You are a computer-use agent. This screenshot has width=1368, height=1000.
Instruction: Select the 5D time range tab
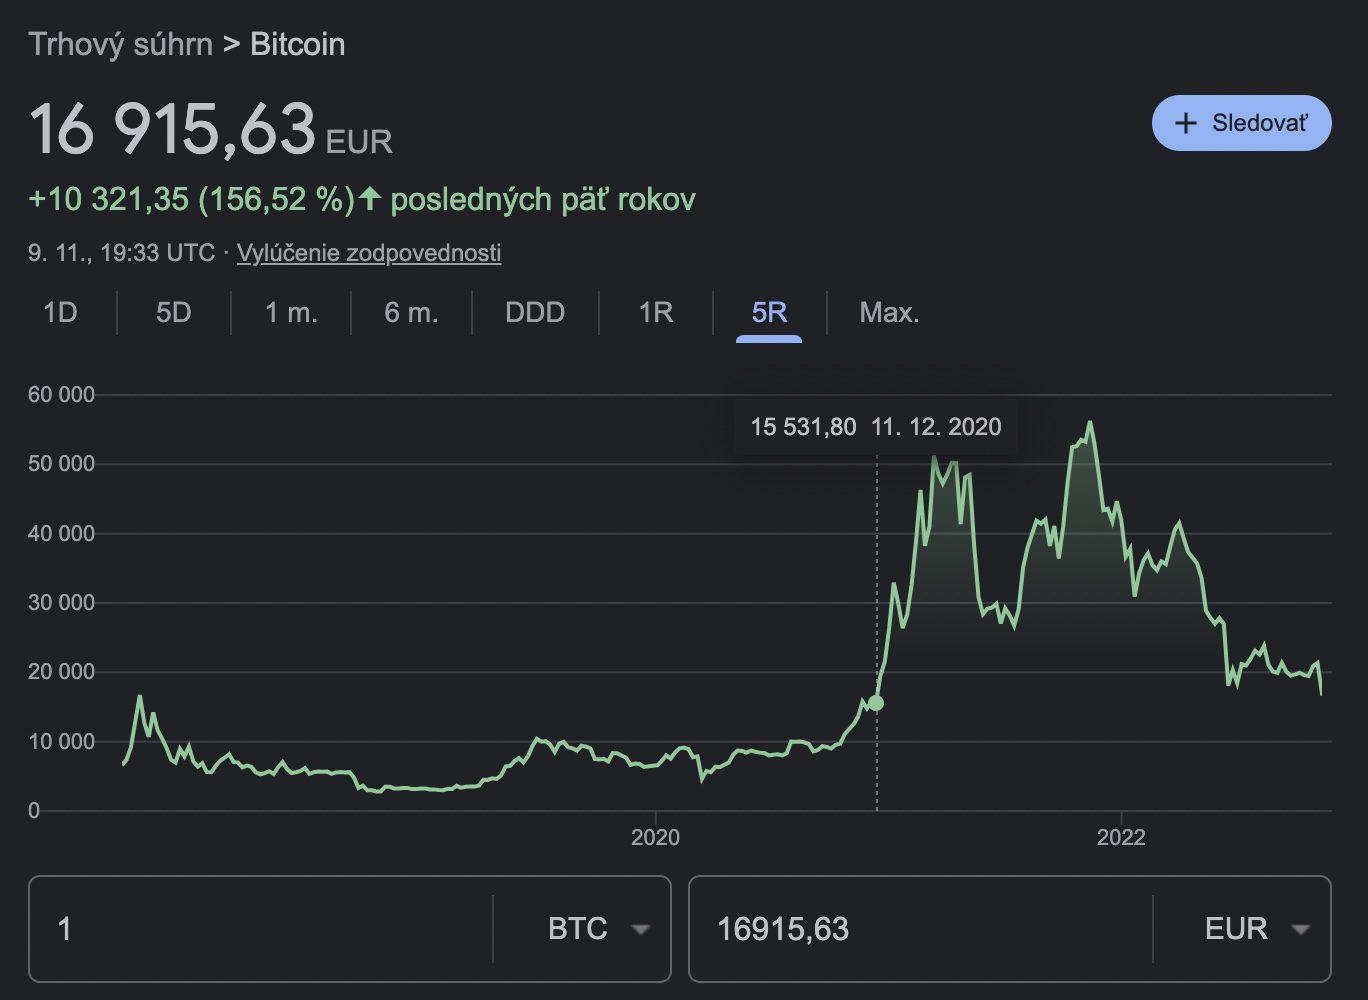[173, 313]
